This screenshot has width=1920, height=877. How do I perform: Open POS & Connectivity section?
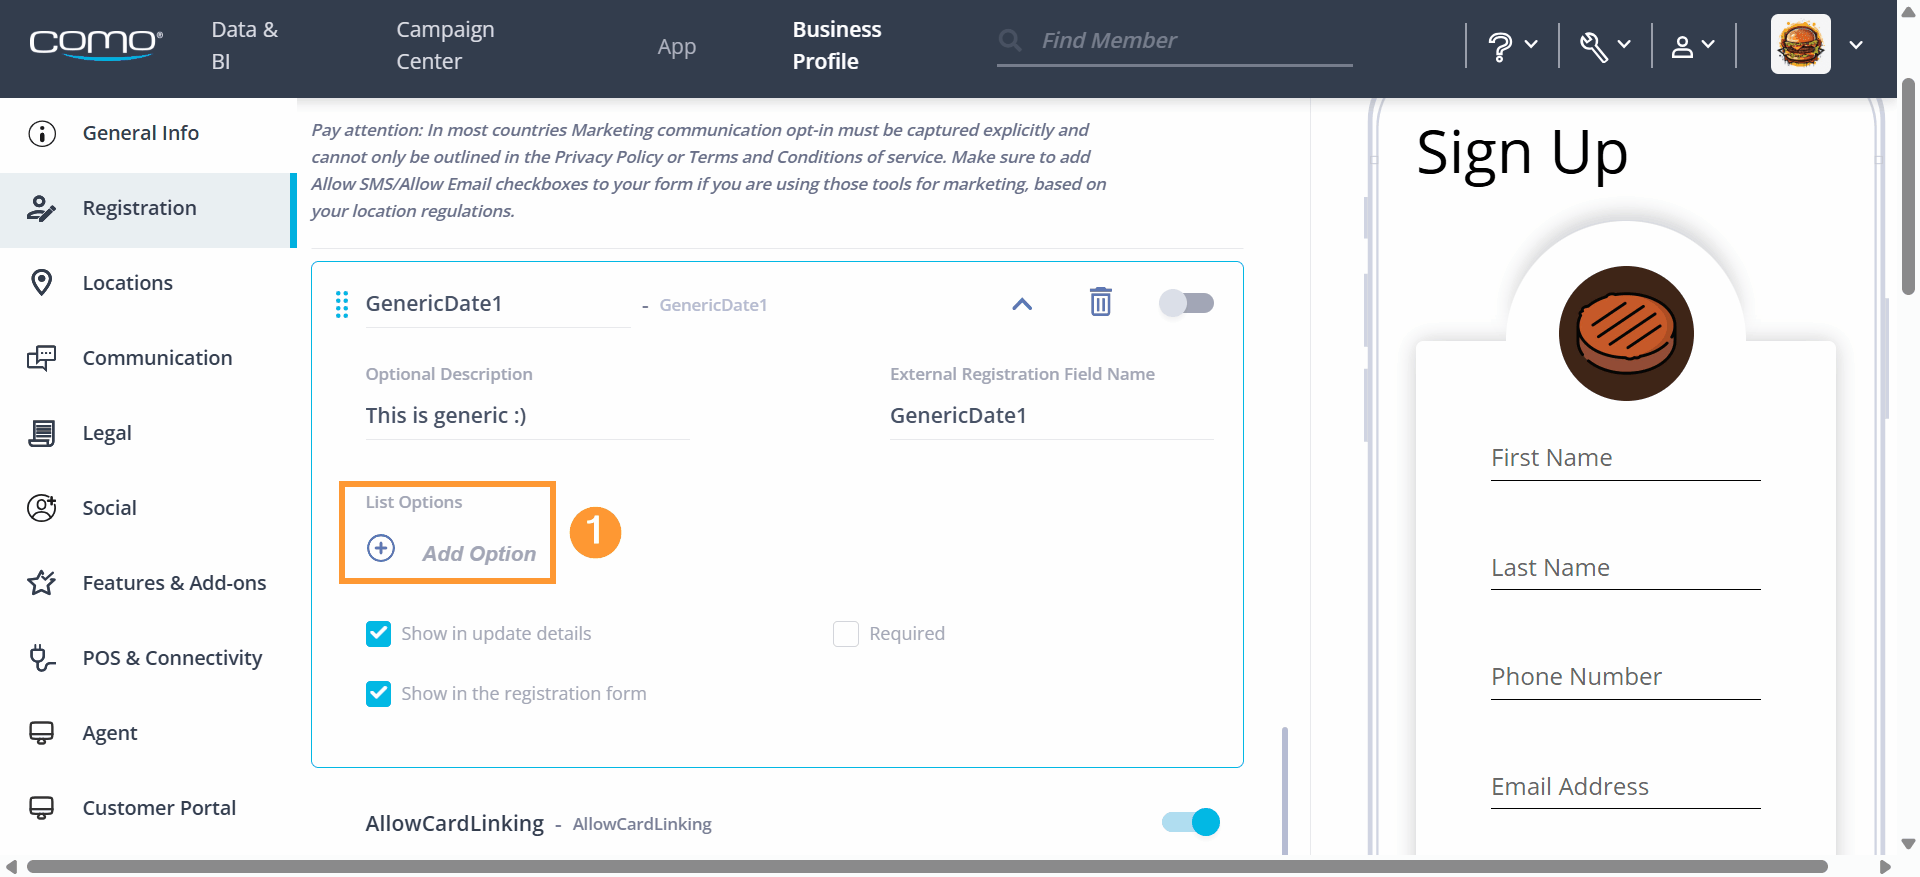coord(148,658)
